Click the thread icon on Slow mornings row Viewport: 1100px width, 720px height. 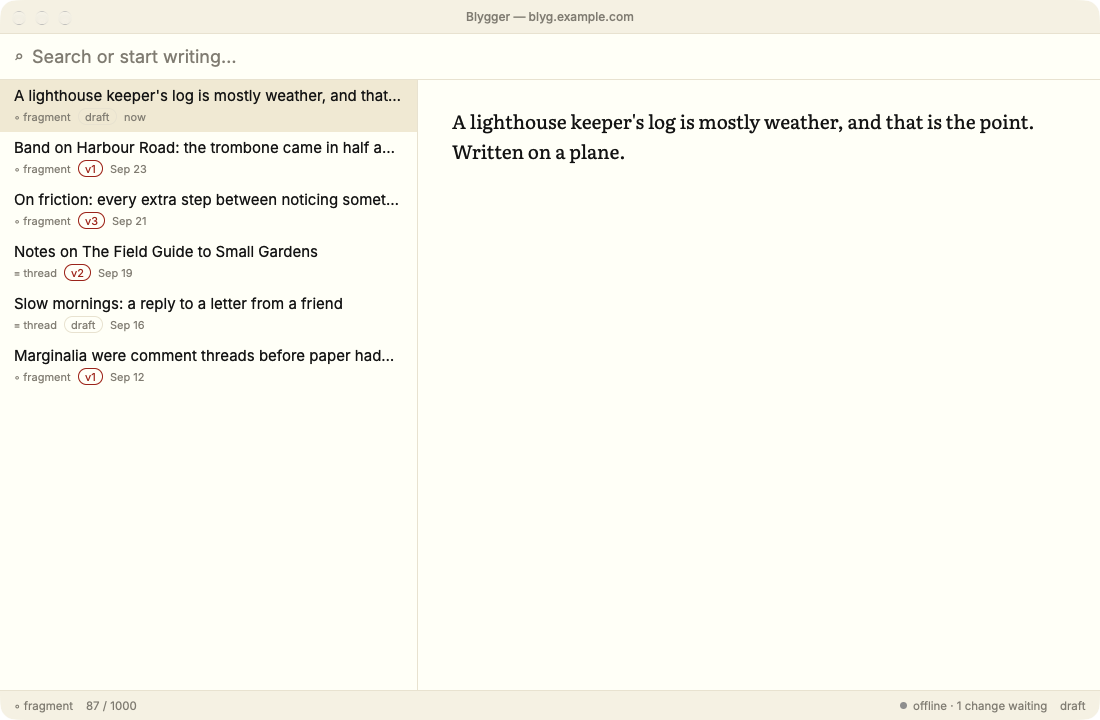[18, 326]
